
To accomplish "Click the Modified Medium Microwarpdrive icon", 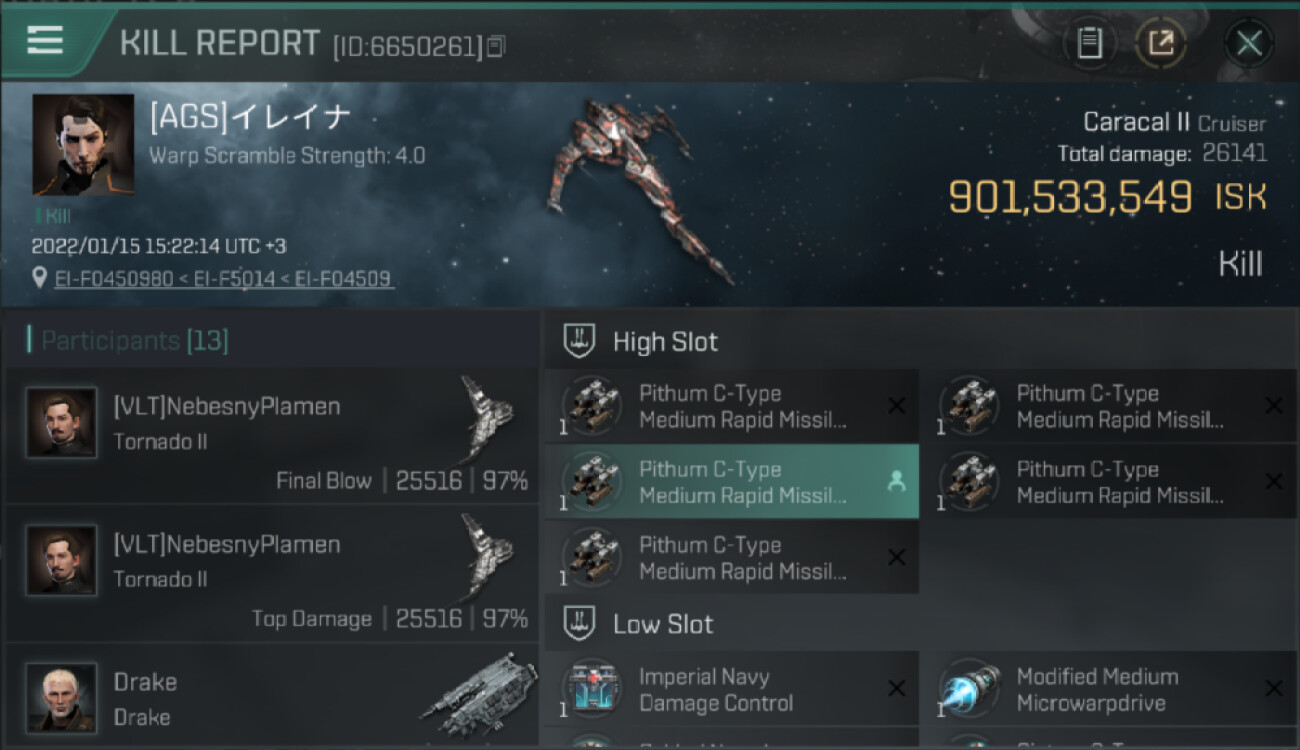I will [969, 689].
